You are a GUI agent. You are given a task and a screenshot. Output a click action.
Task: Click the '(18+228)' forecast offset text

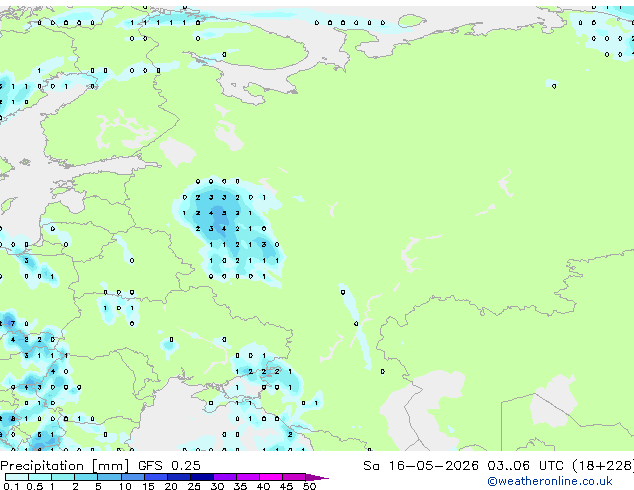coord(603,466)
